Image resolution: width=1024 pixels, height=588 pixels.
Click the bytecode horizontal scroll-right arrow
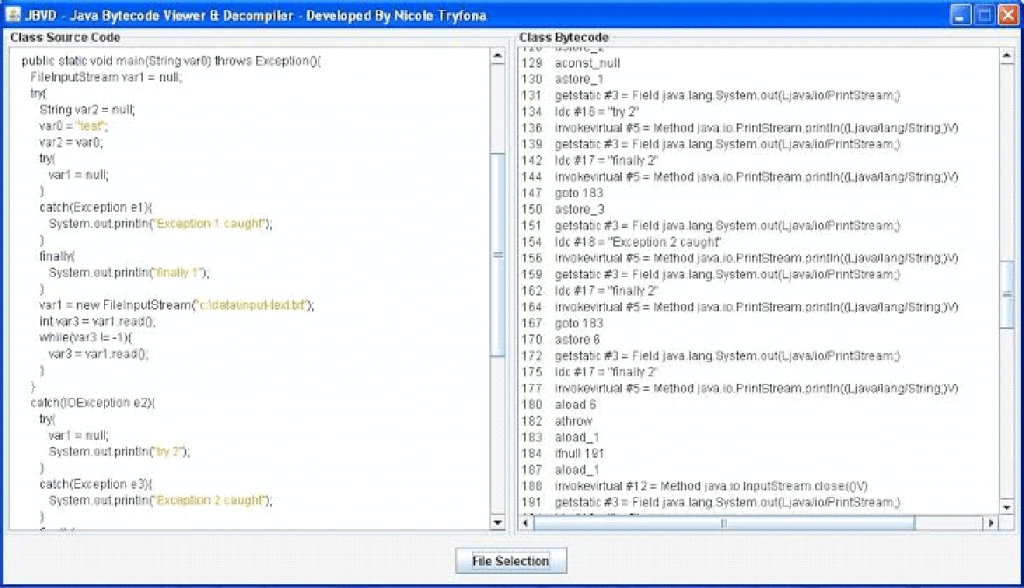click(993, 521)
